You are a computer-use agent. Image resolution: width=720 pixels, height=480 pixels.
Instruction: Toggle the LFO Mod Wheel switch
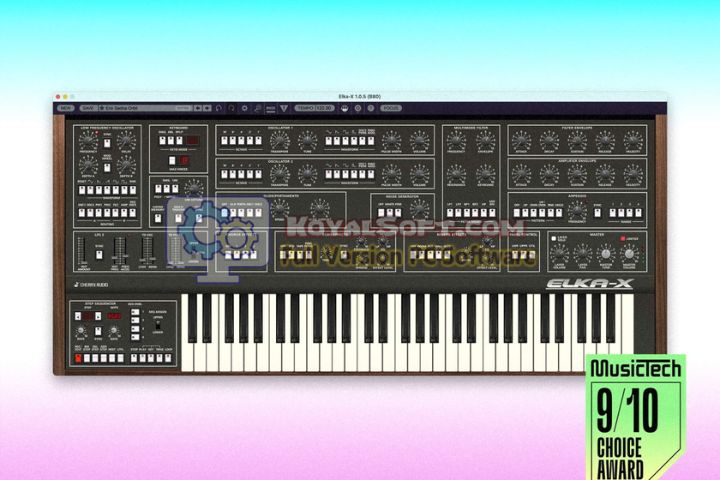pos(107,168)
